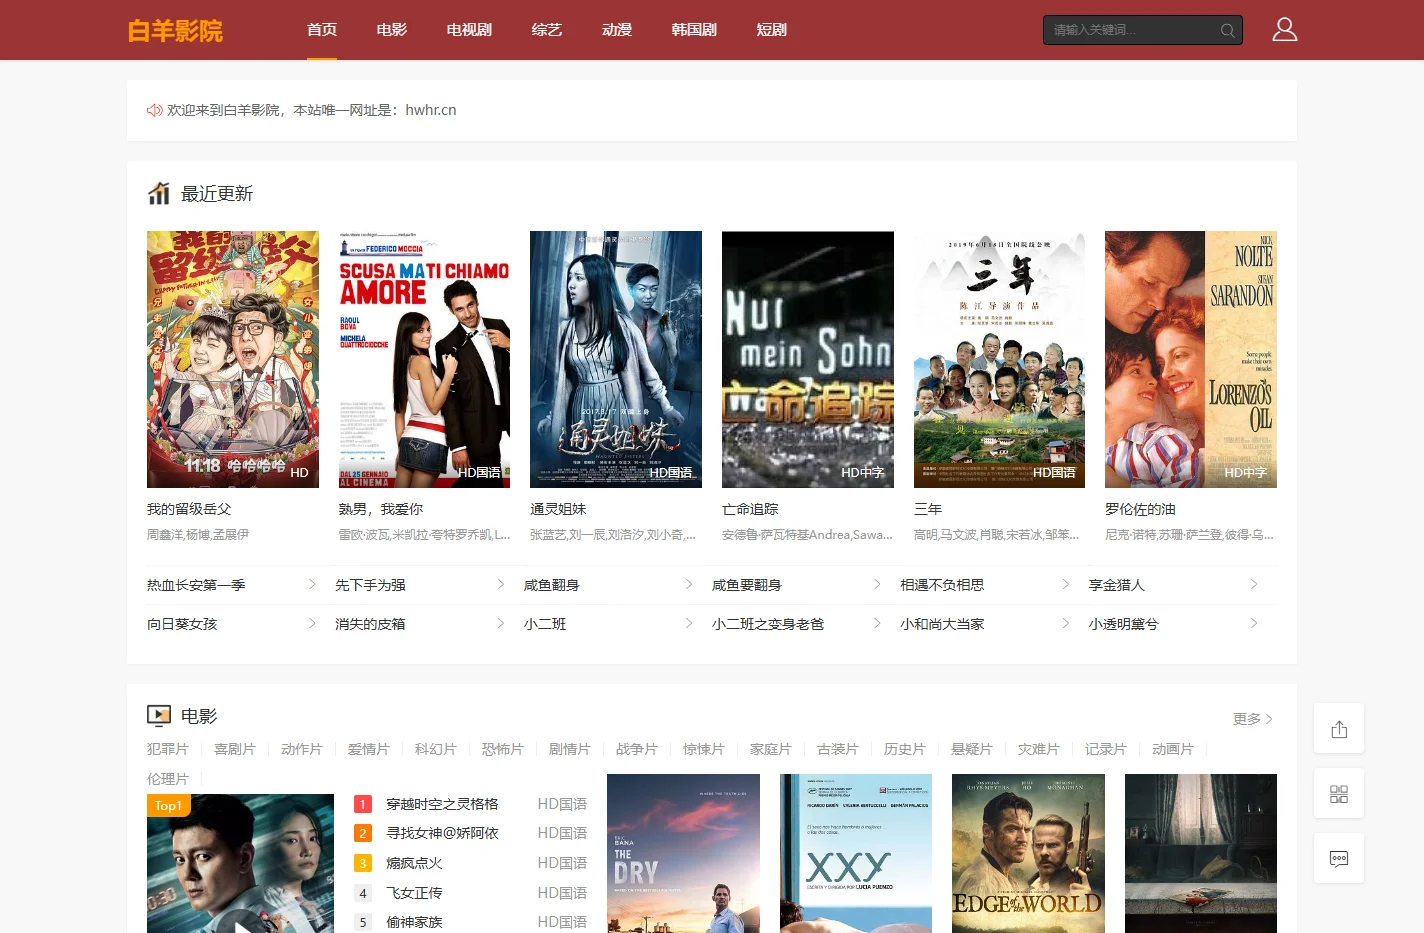
Task: Filter movies by 喜剧片 genre
Action: coord(235,749)
